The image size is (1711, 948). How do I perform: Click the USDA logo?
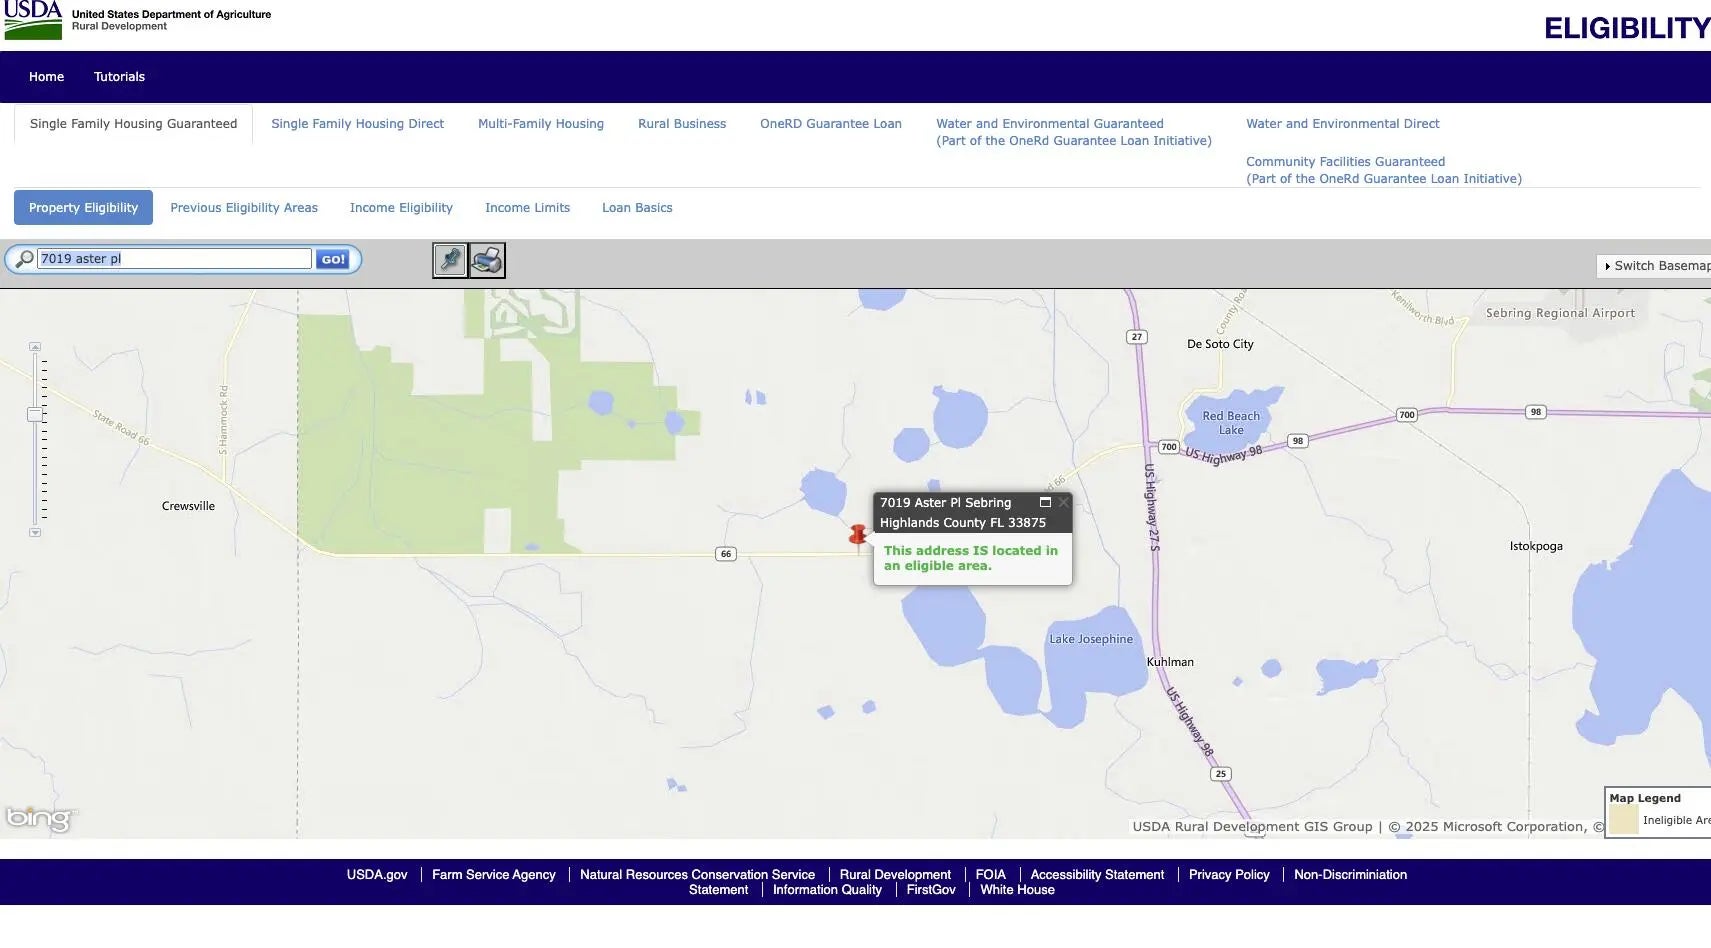33,20
